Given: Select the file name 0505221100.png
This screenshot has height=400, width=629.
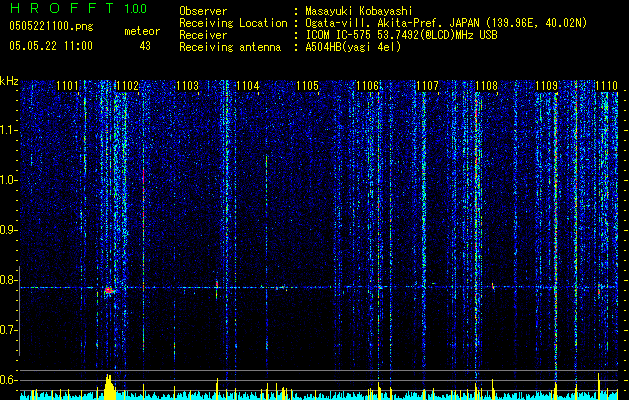Looking at the screenshot, I should pyautogui.click(x=51, y=26).
